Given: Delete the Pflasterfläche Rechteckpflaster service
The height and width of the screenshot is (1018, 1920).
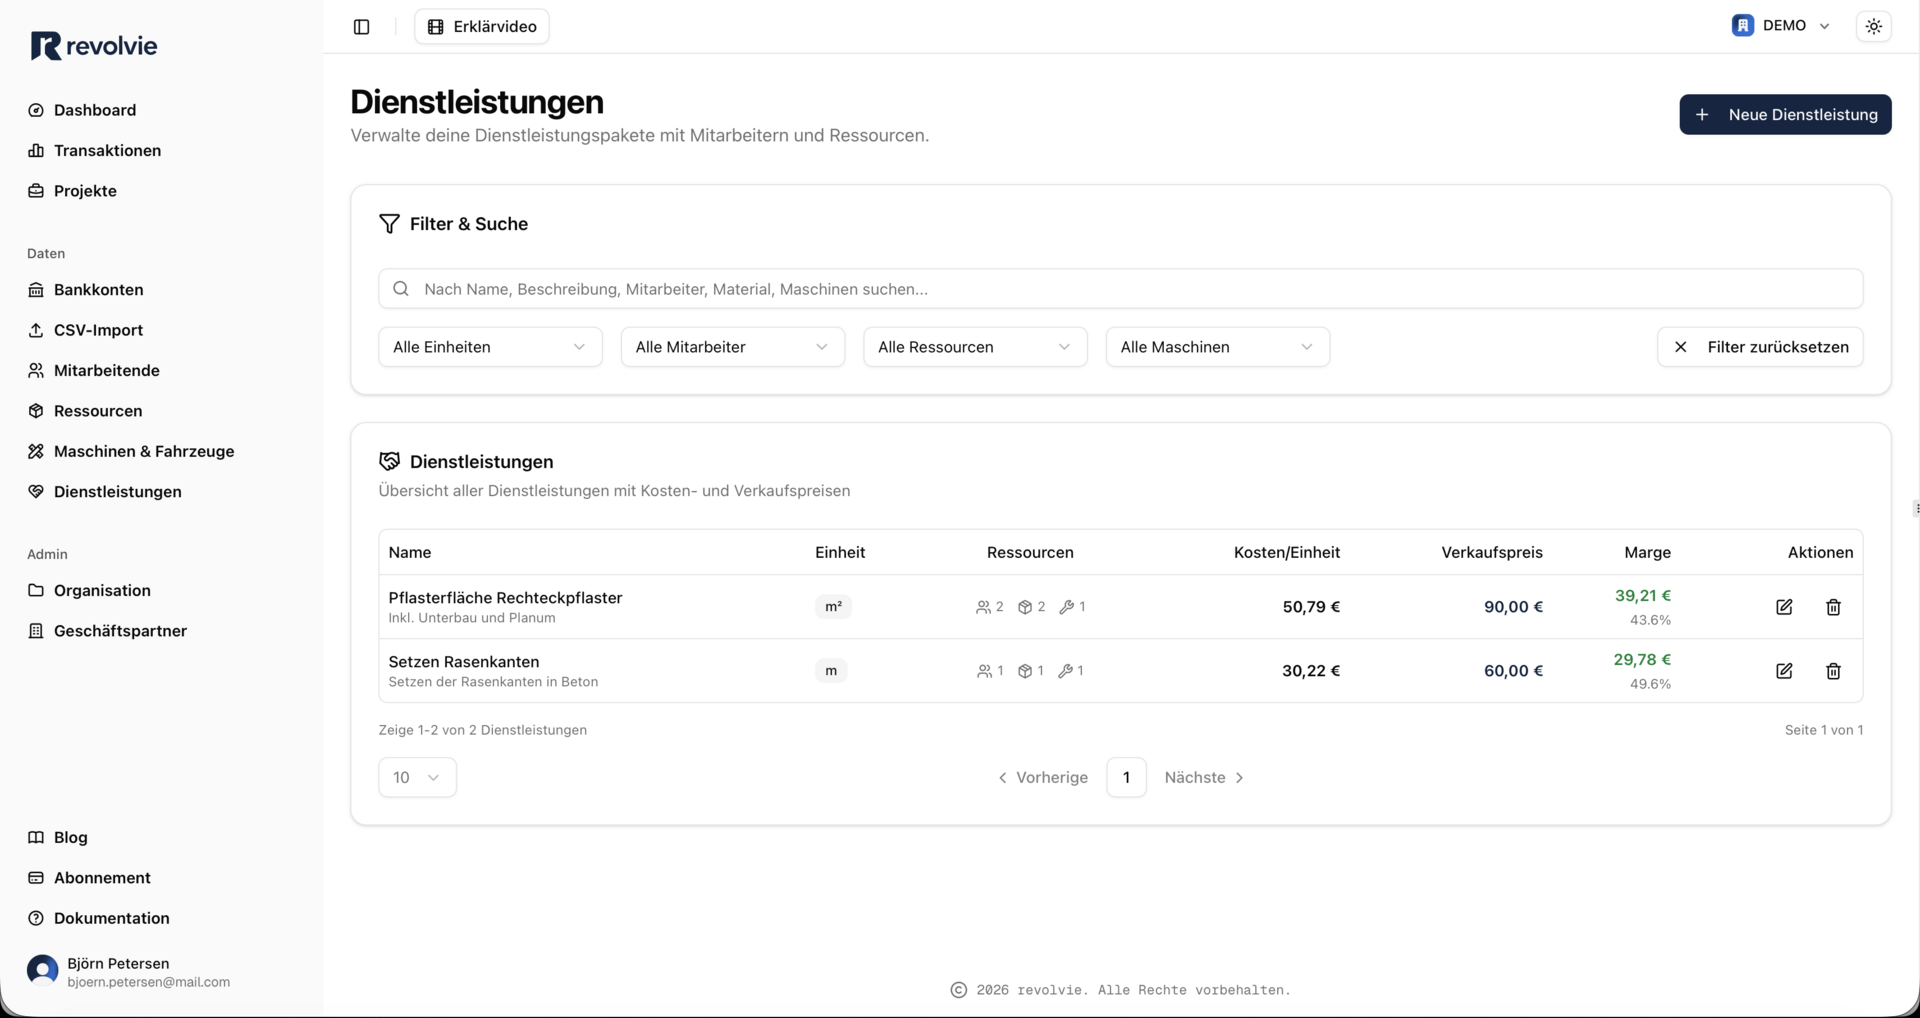Looking at the screenshot, I should pyautogui.click(x=1833, y=607).
